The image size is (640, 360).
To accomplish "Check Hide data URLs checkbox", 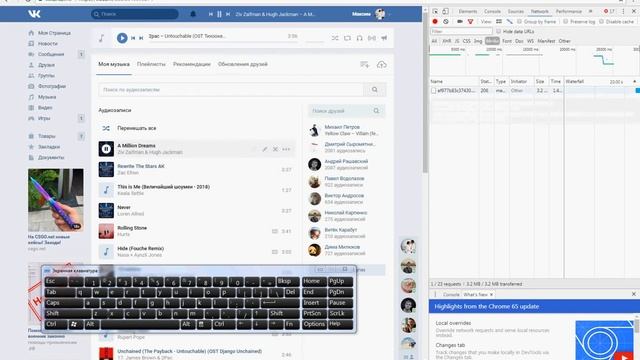I will coord(498,31).
